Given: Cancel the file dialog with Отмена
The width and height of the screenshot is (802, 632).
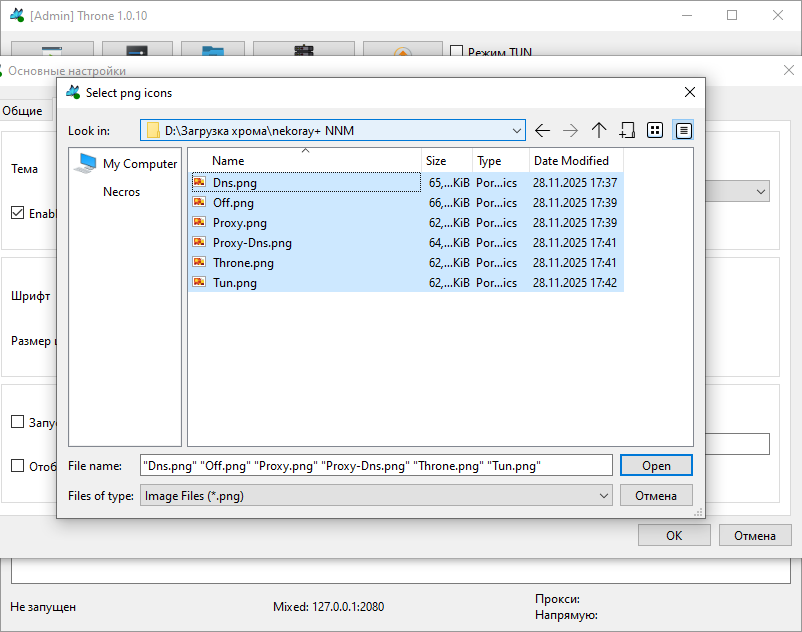Looking at the screenshot, I should coord(656,495).
